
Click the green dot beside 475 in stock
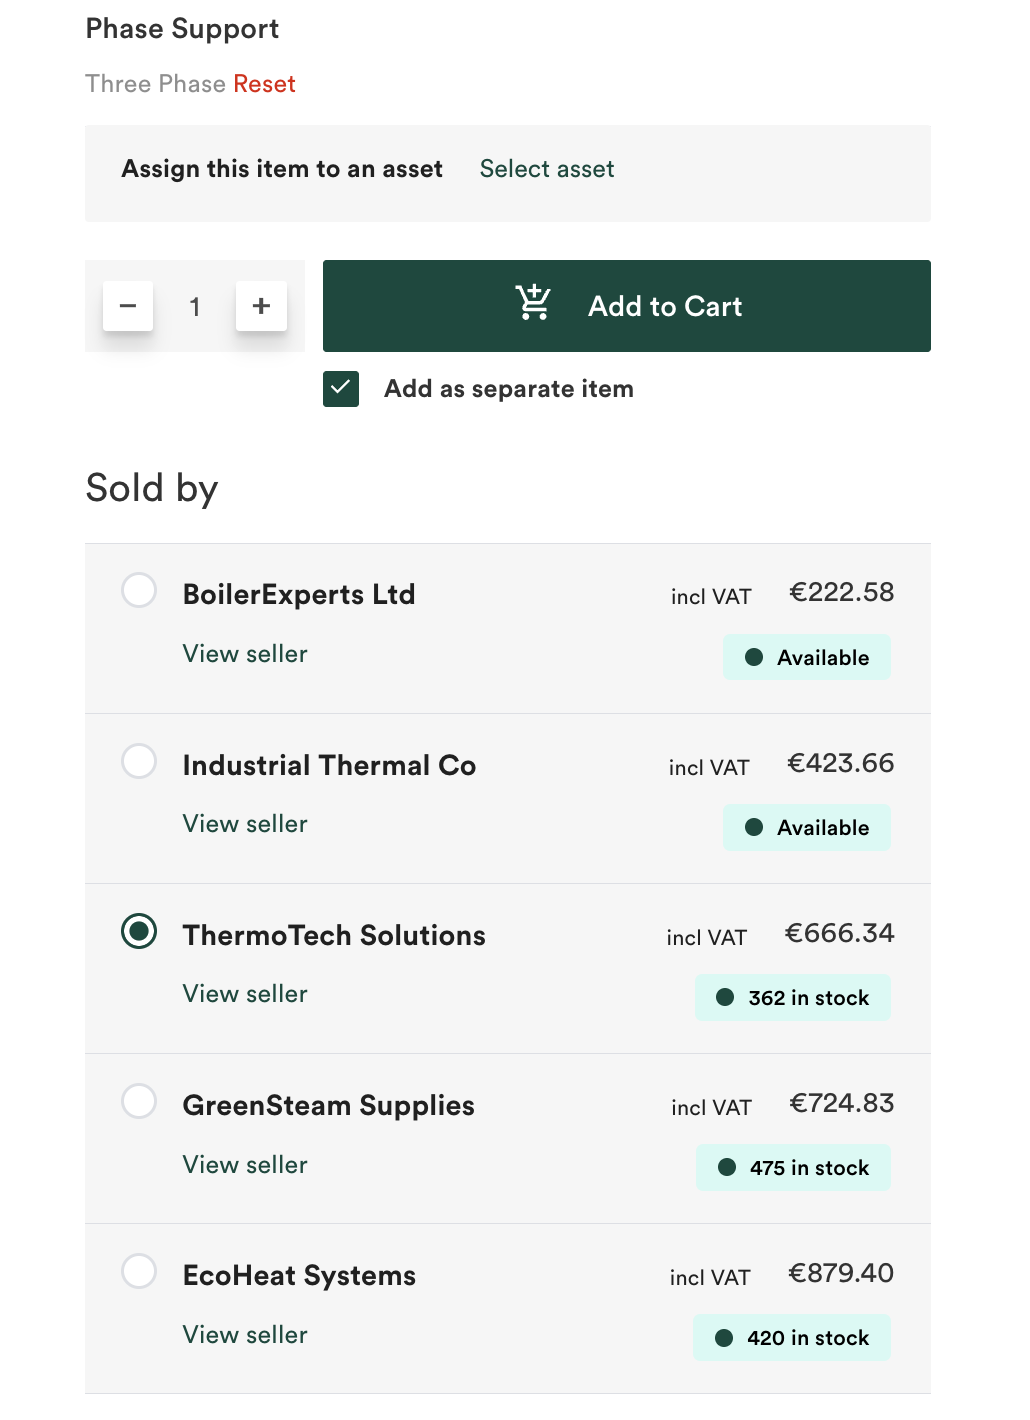click(726, 1167)
